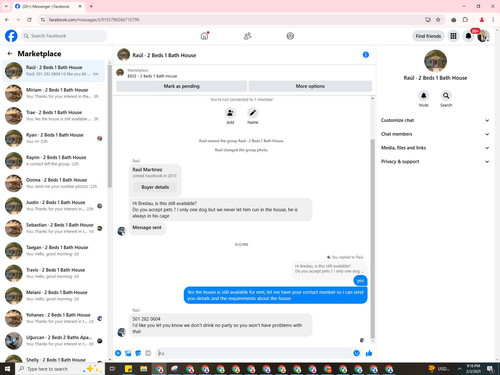Click the blue 'yes' message bubble
This screenshot has height=375, width=500.
tap(360, 281)
